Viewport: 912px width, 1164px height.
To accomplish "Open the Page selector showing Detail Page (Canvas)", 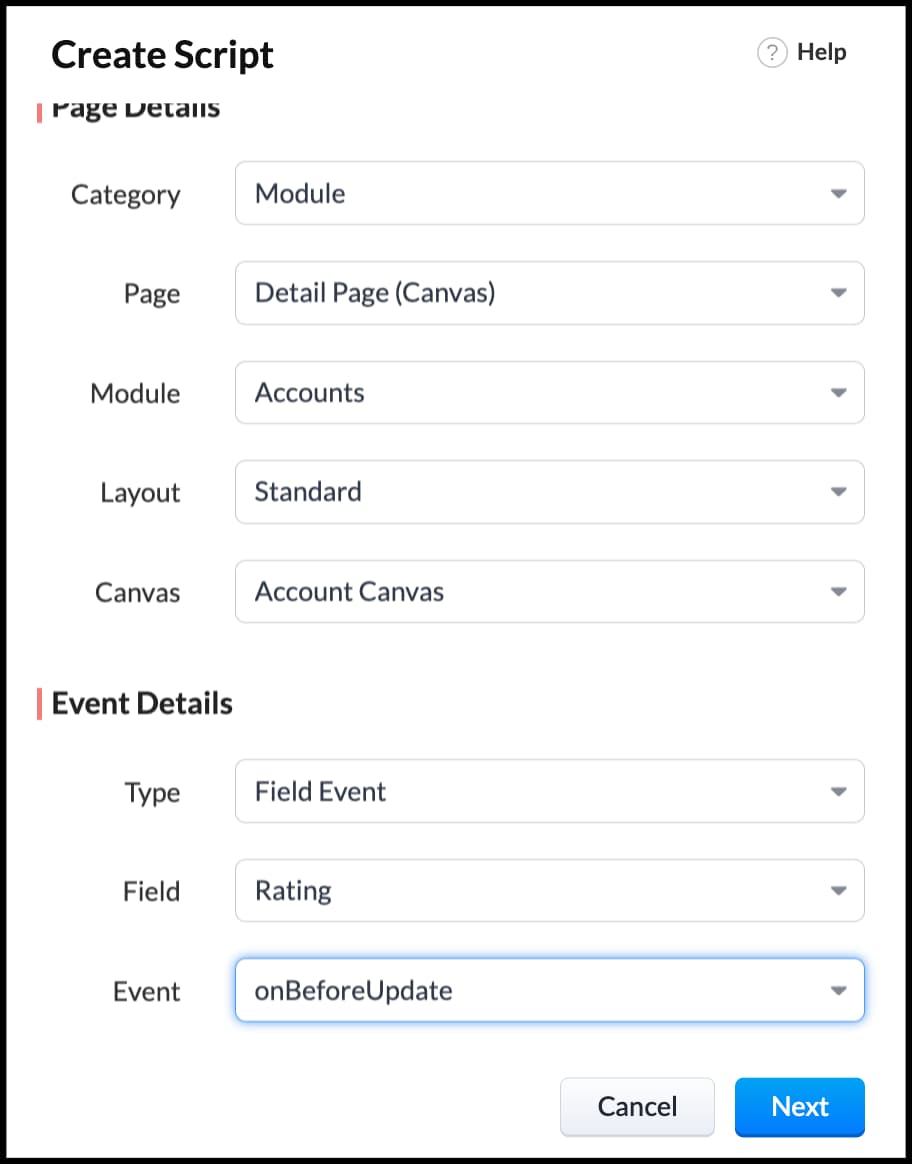I will click(550, 293).
